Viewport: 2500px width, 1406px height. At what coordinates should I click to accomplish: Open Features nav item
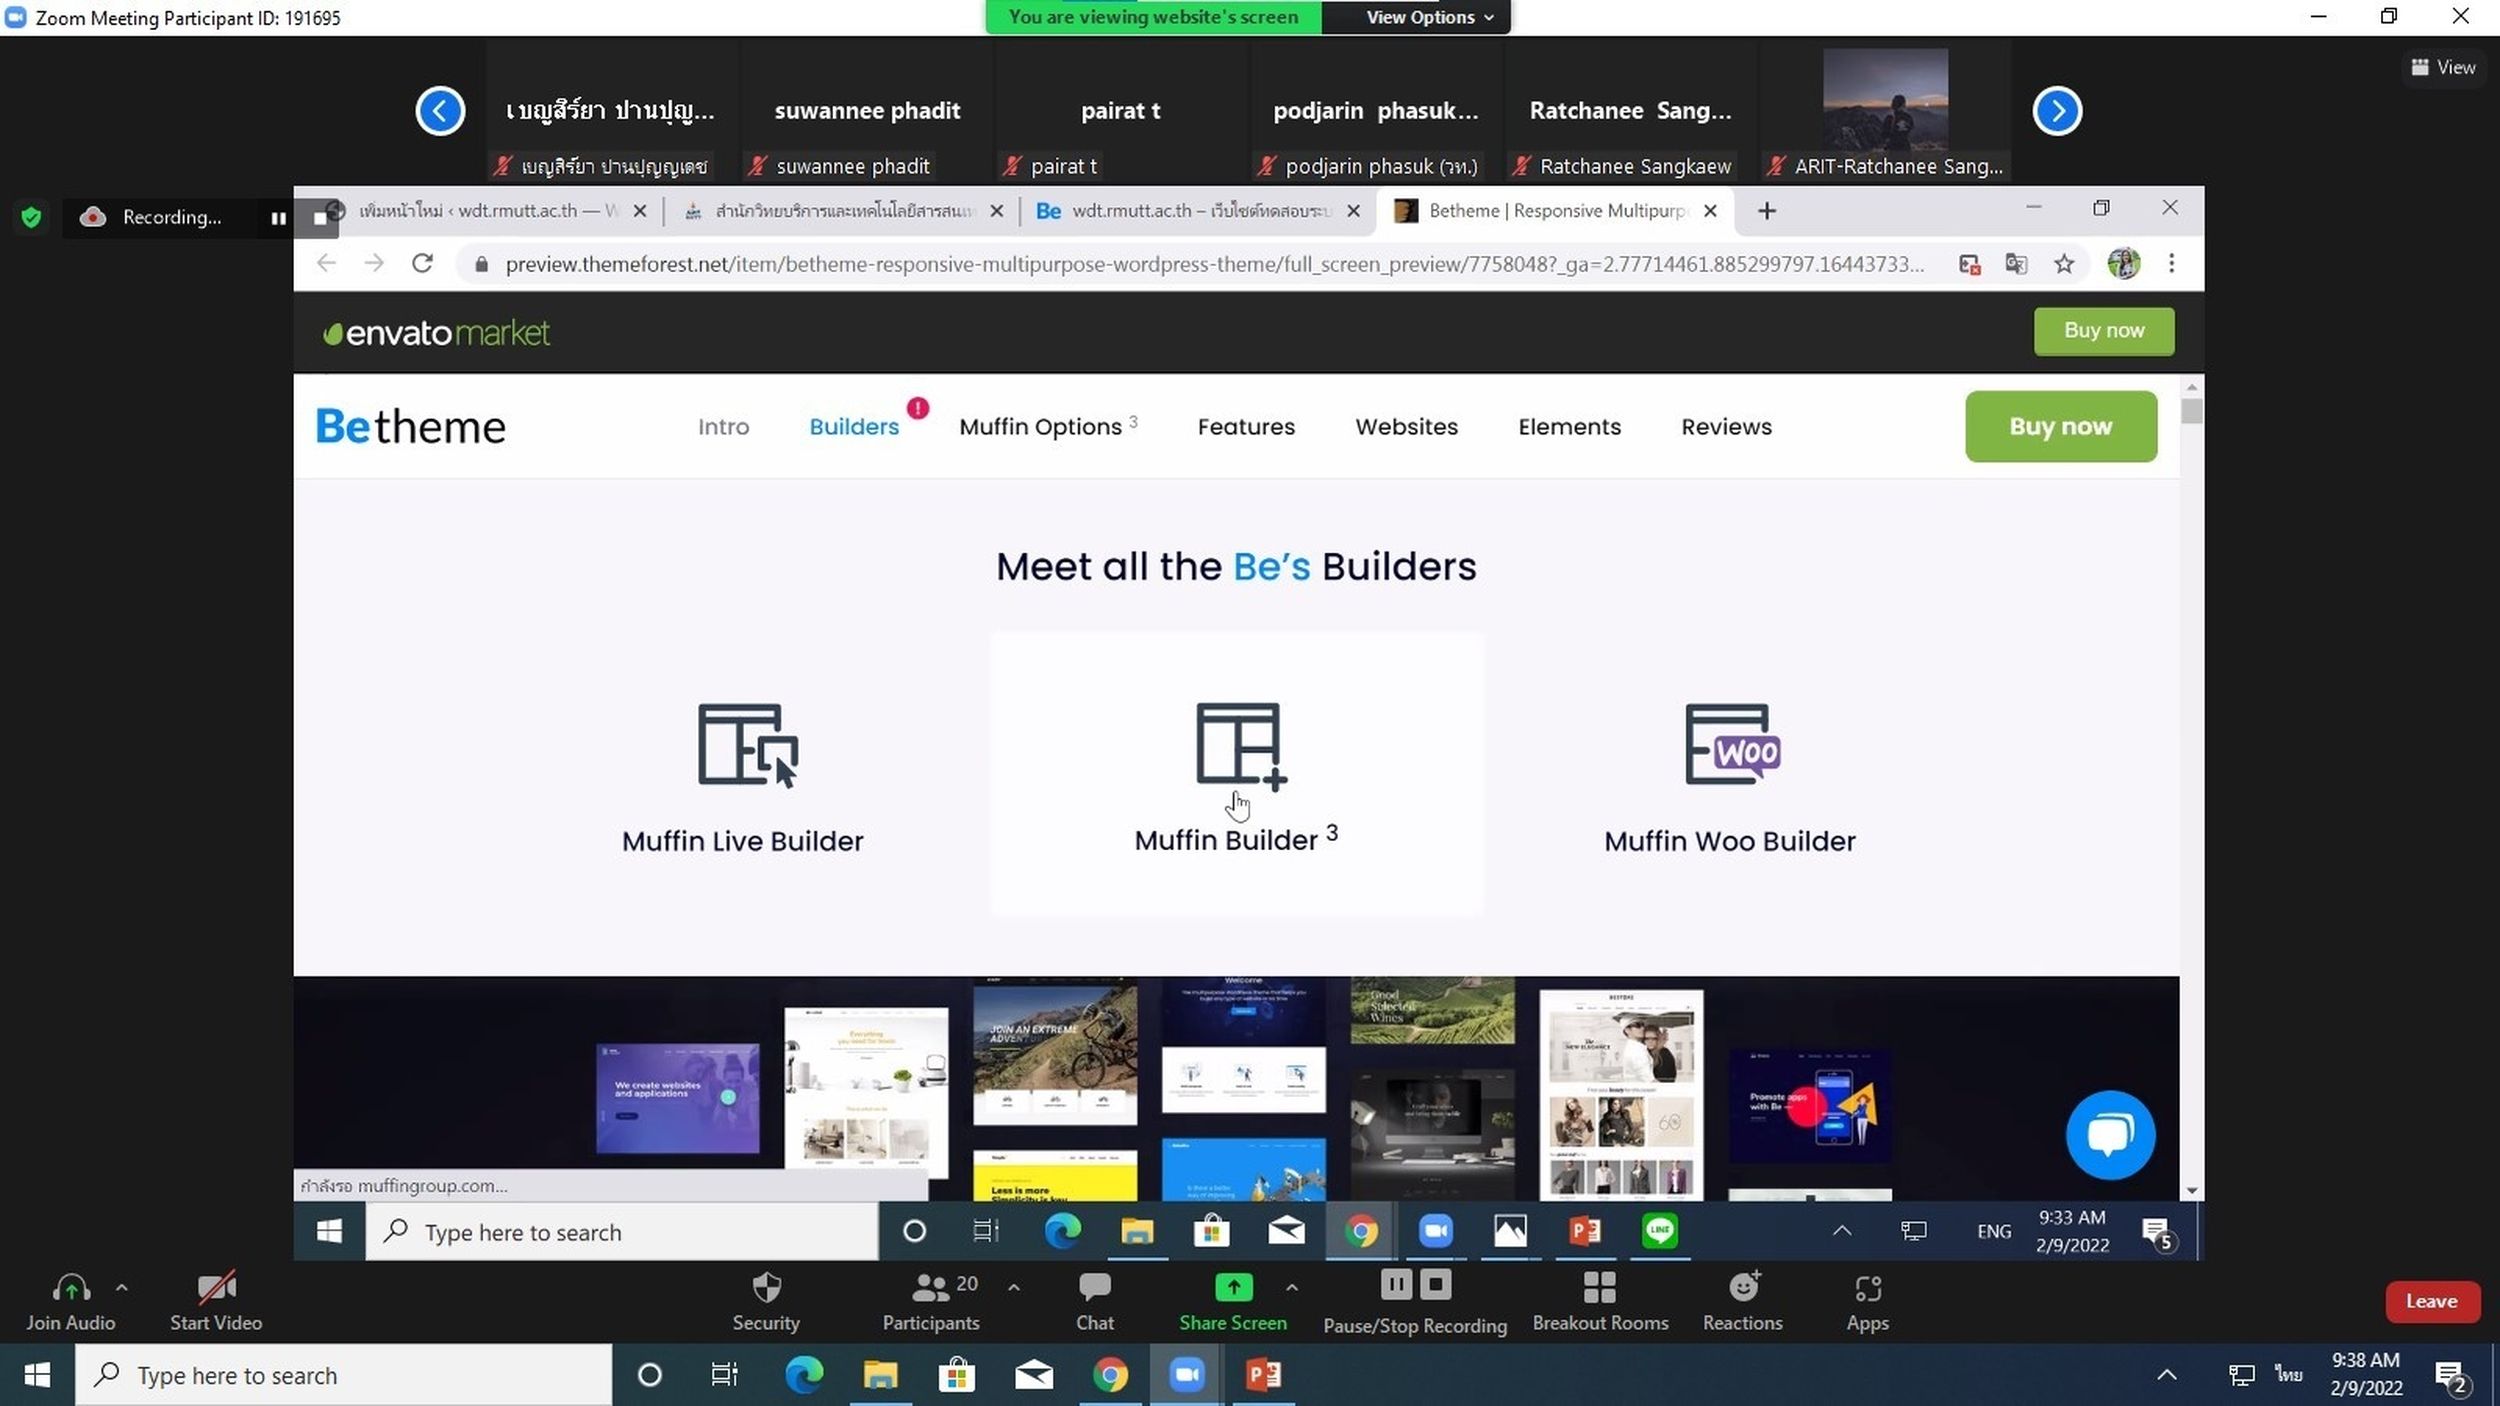1246,427
